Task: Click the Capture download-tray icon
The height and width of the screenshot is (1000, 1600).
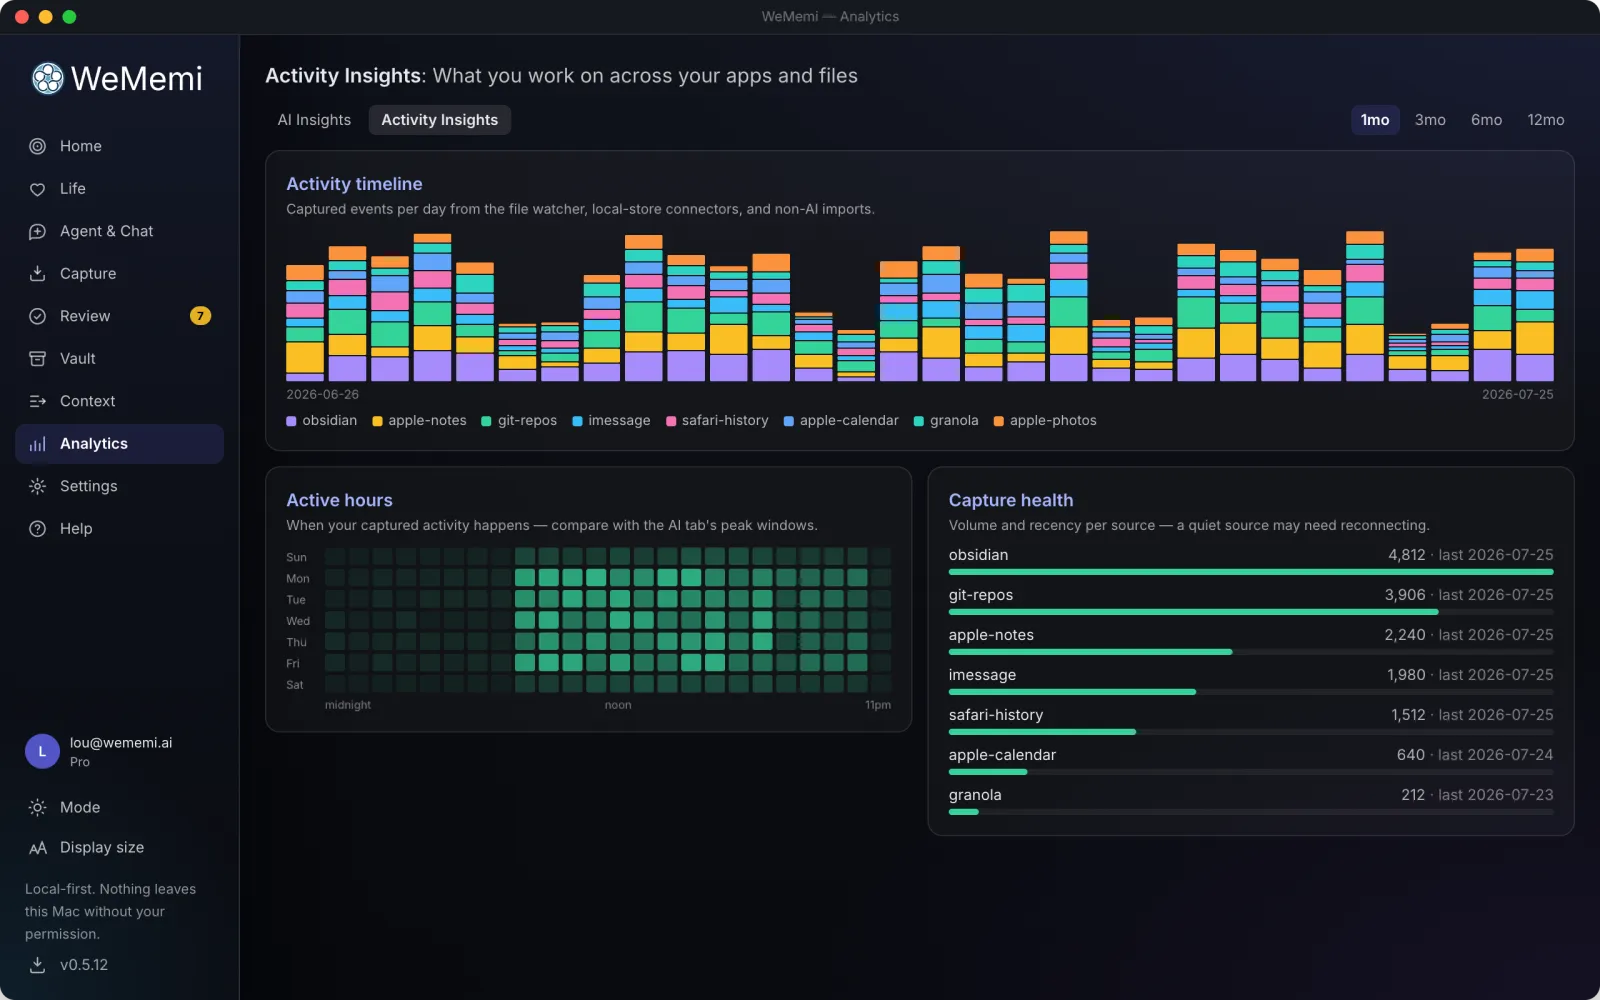Action: tap(37, 274)
